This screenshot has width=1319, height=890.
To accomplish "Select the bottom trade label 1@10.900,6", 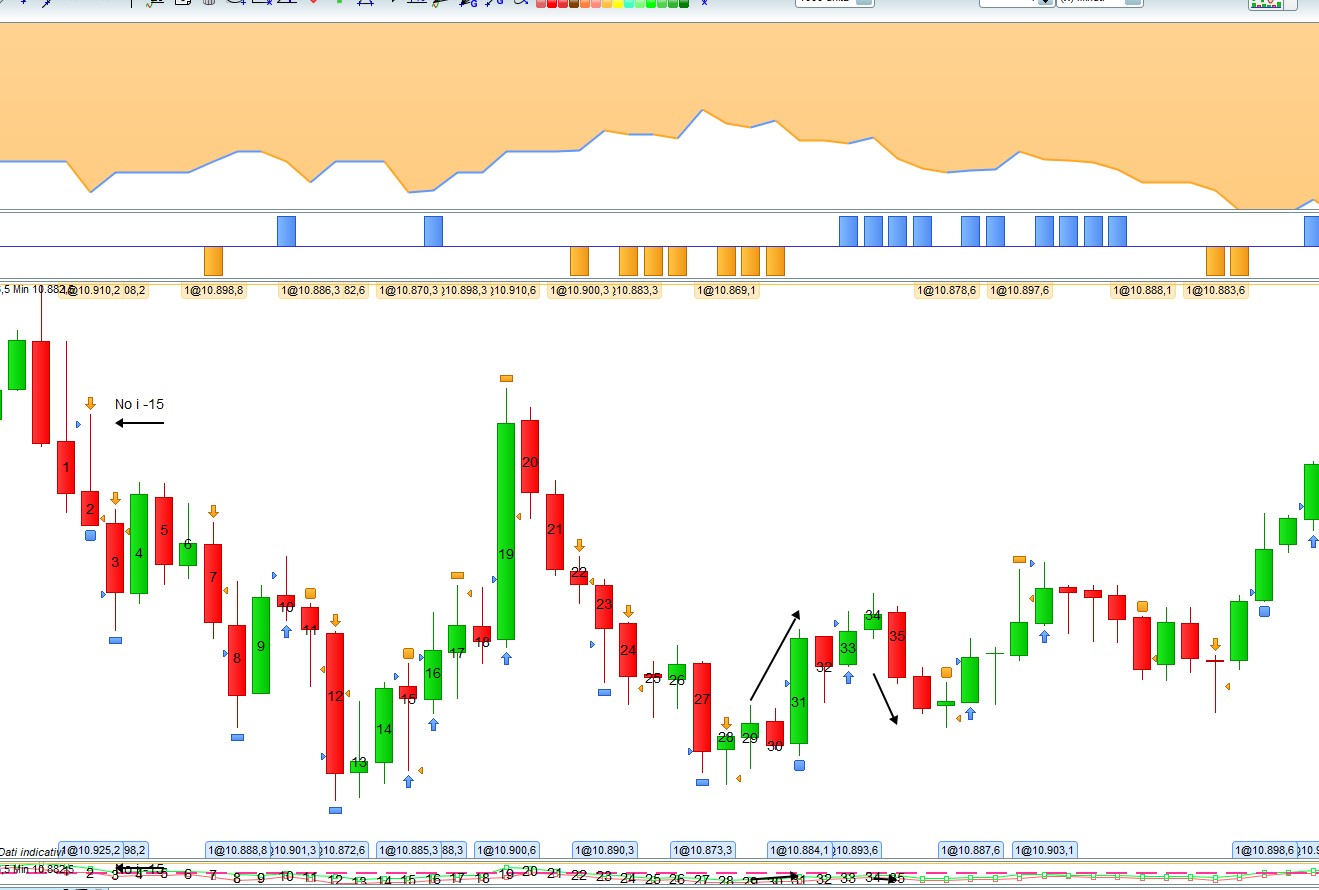I will click(x=506, y=850).
